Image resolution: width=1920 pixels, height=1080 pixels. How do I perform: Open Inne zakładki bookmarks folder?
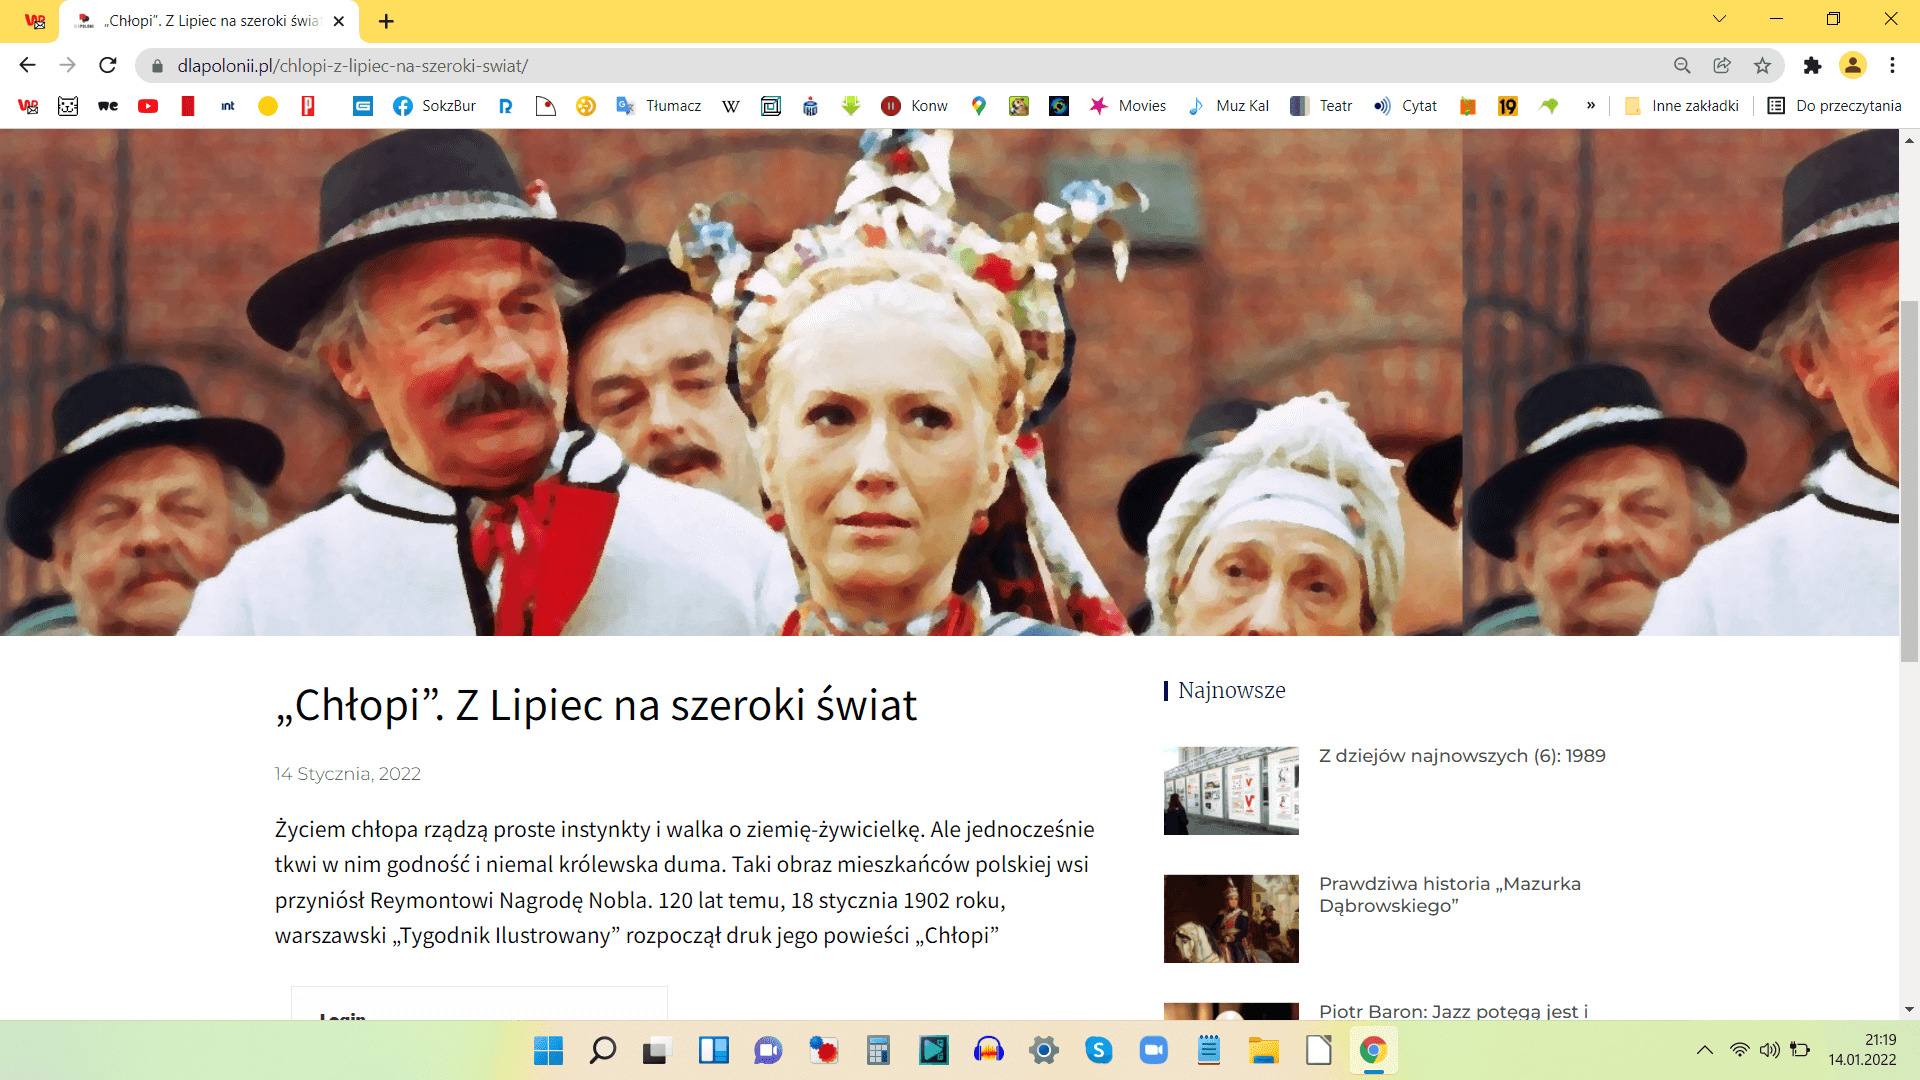pos(1682,106)
